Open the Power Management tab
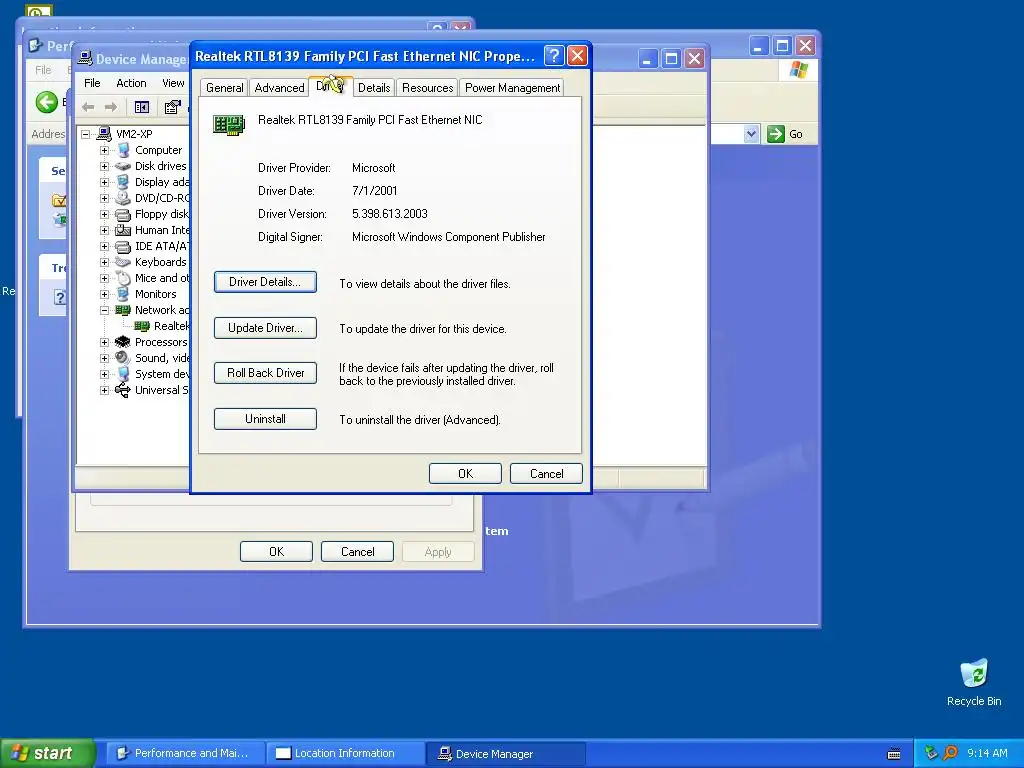This screenshot has height=768, width=1024. pyautogui.click(x=512, y=88)
